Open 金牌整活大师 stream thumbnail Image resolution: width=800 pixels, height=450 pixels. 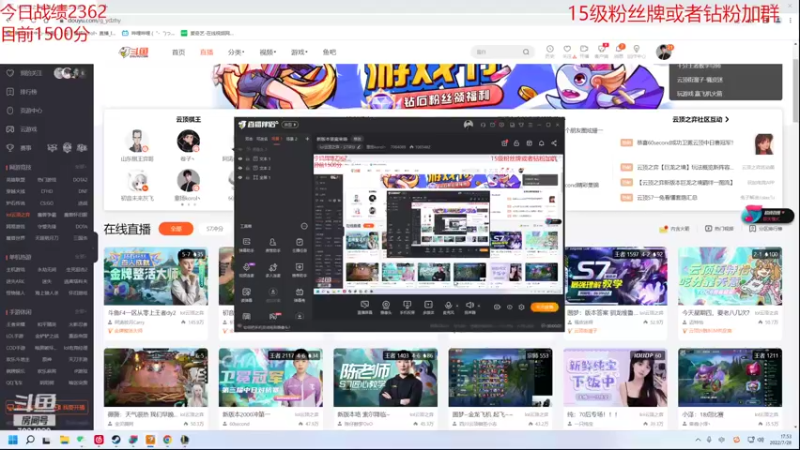pos(156,277)
